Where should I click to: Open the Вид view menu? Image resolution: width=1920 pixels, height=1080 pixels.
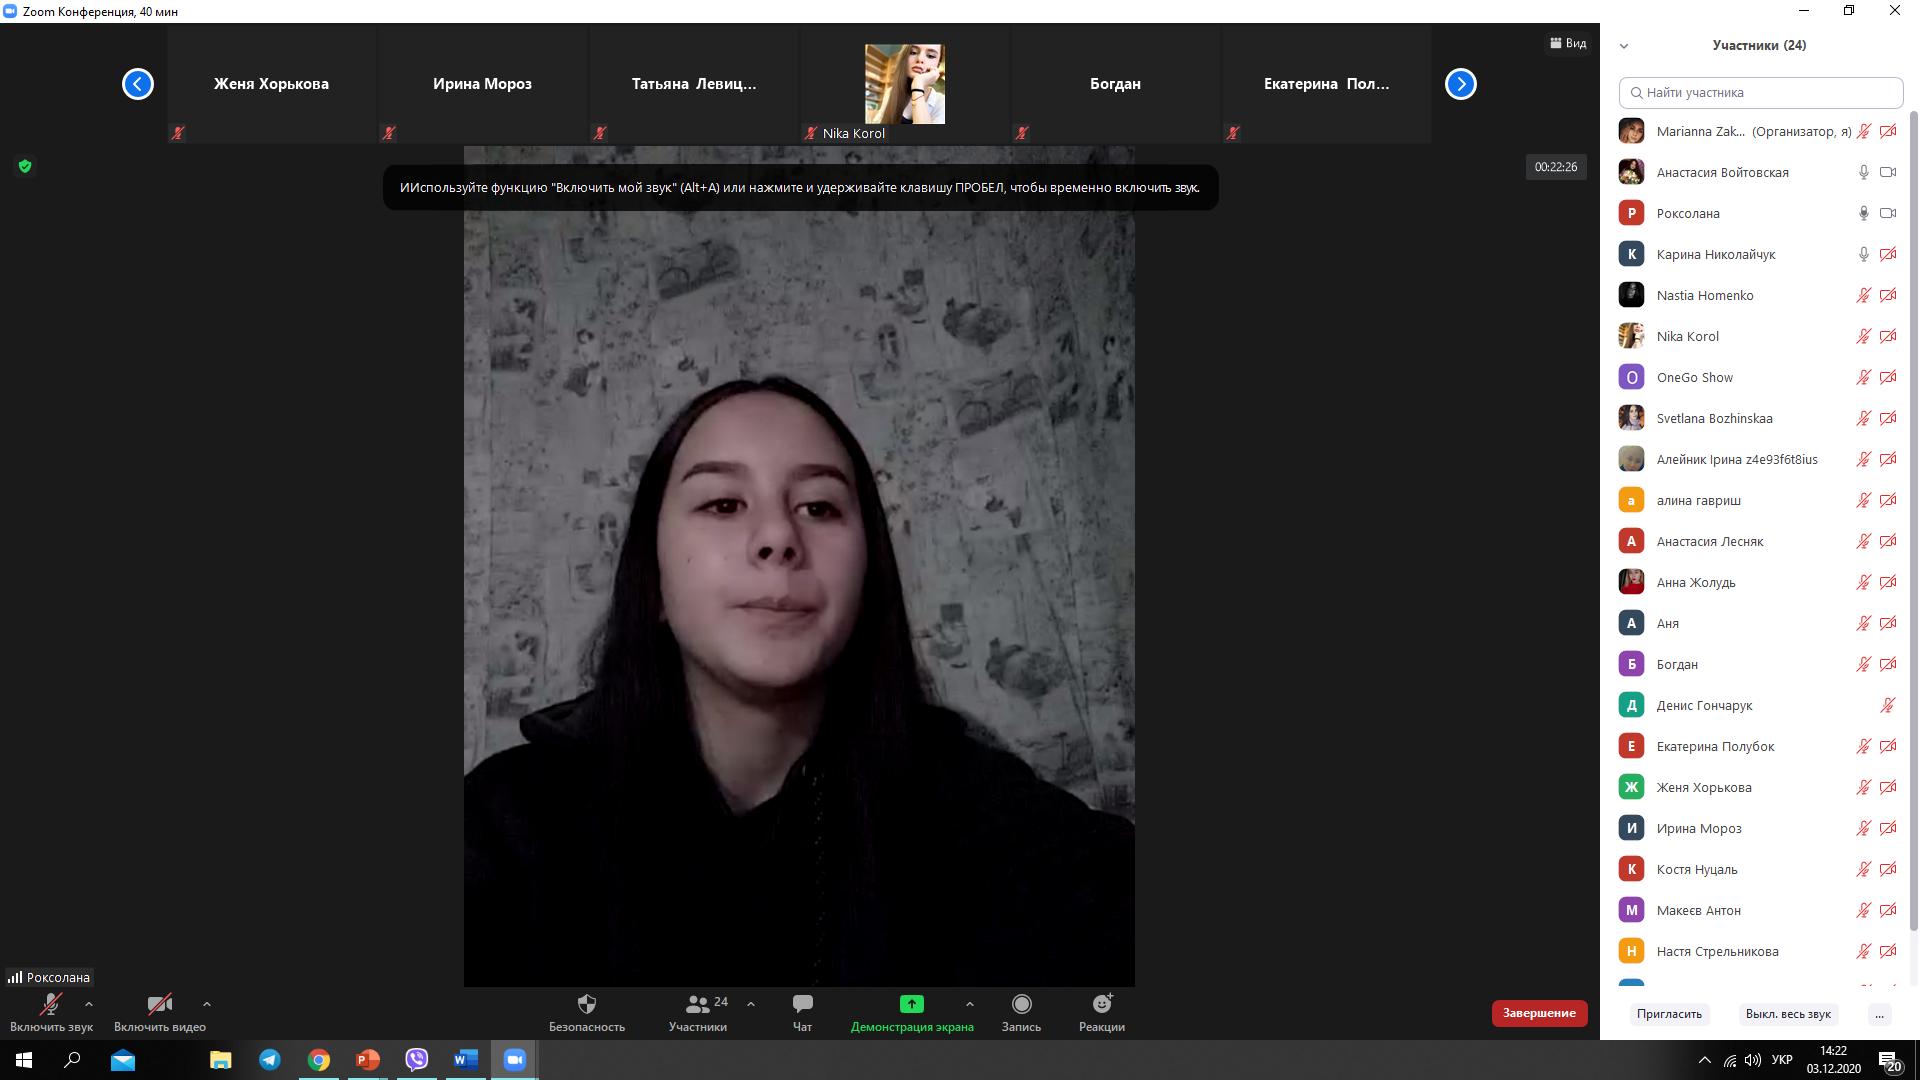pos(1568,43)
